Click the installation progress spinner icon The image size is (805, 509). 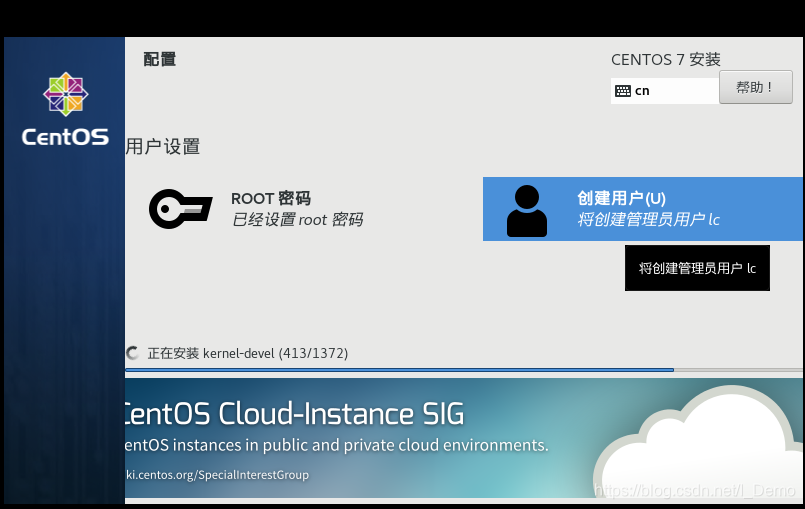tap(132, 353)
